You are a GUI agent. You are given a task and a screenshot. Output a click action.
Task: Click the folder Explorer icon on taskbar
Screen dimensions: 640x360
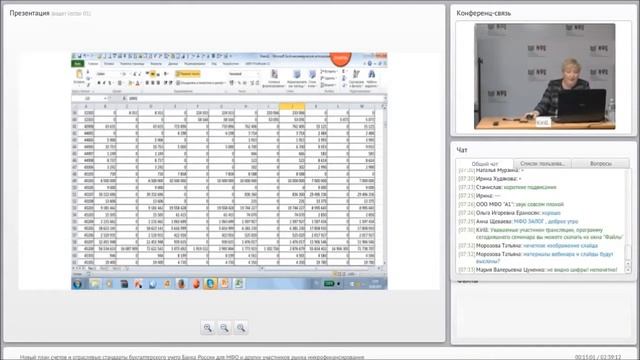pos(95,283)
